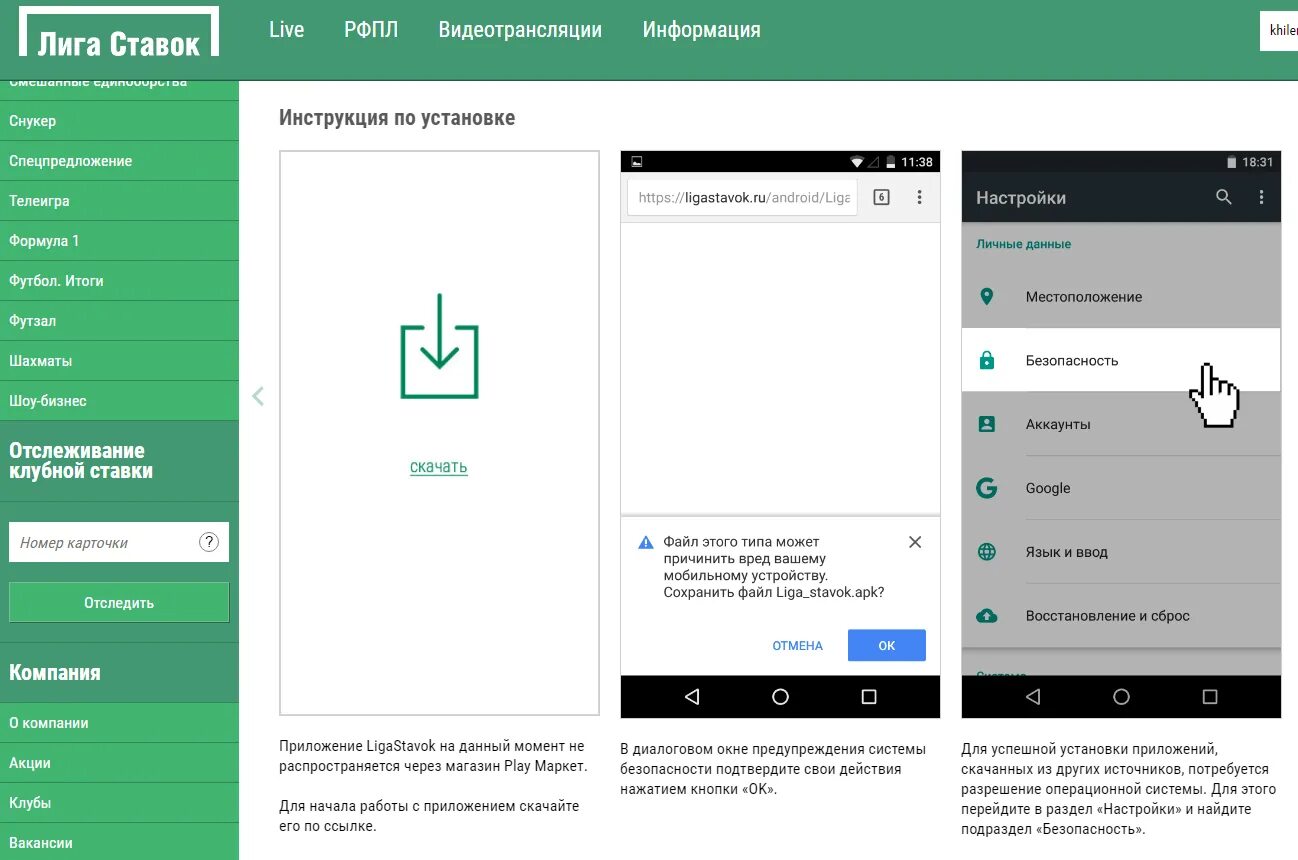Open Восстановление и сброс in settings list
Viewport: 1298px width, 860px height.
click(x=1121, y=616)
